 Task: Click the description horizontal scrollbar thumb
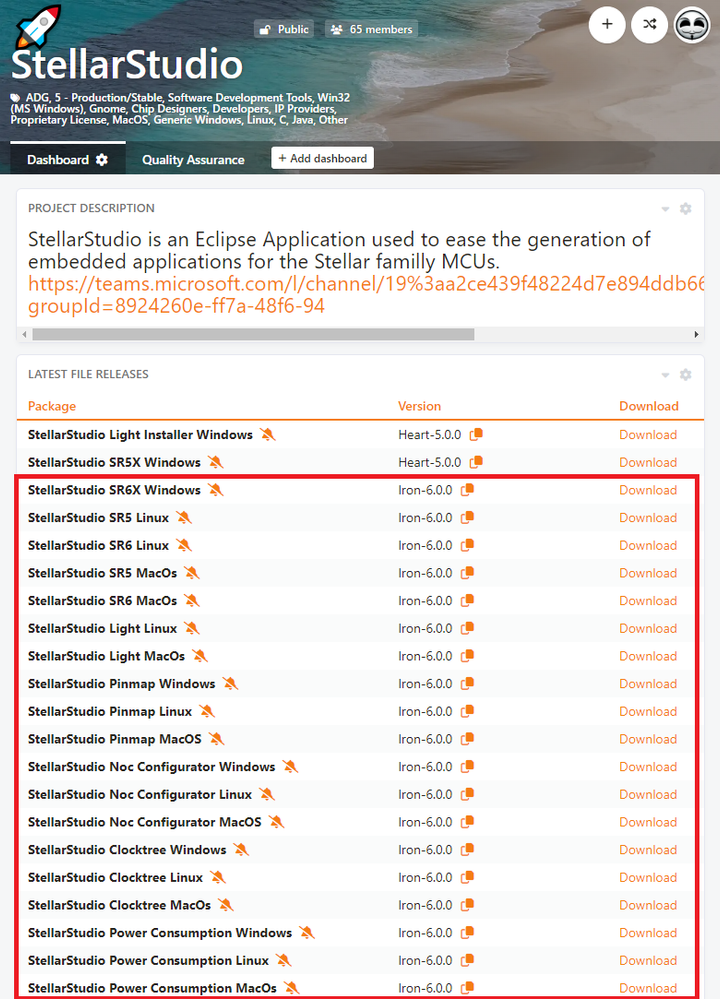click(253, 334)
